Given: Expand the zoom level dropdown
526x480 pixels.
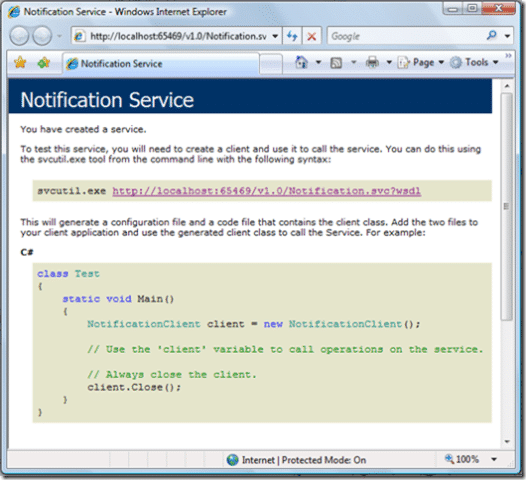Looking at the screenshot, I should [494, 459].
